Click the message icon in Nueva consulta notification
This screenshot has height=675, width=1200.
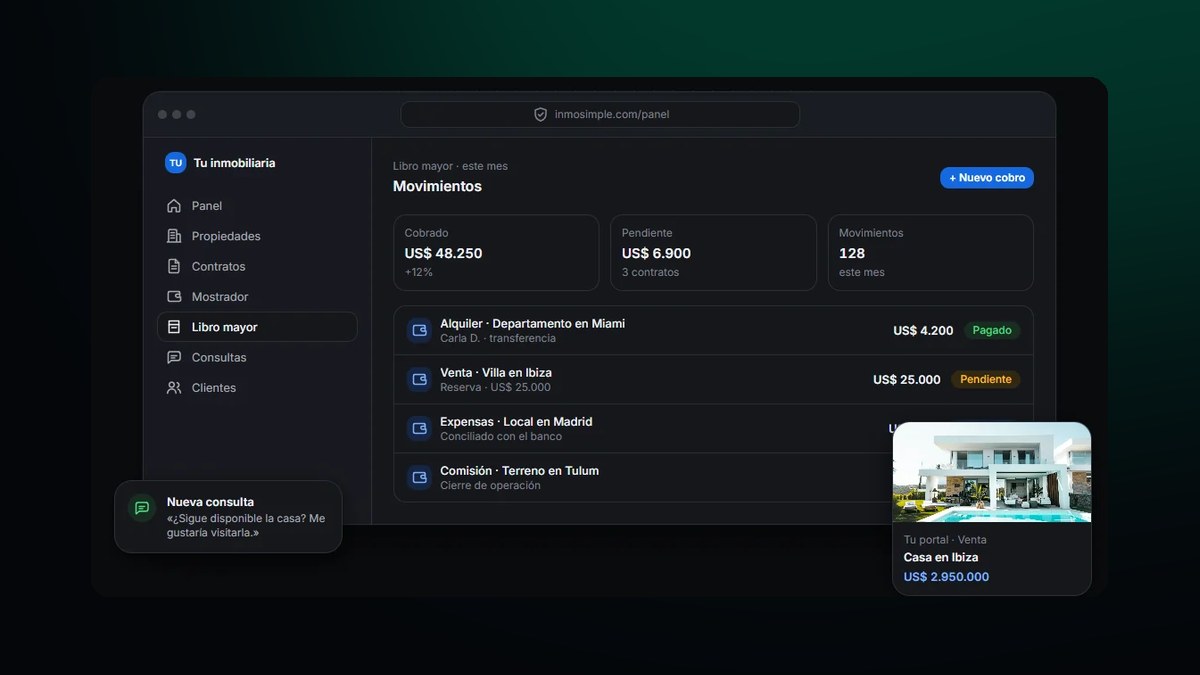142,508
